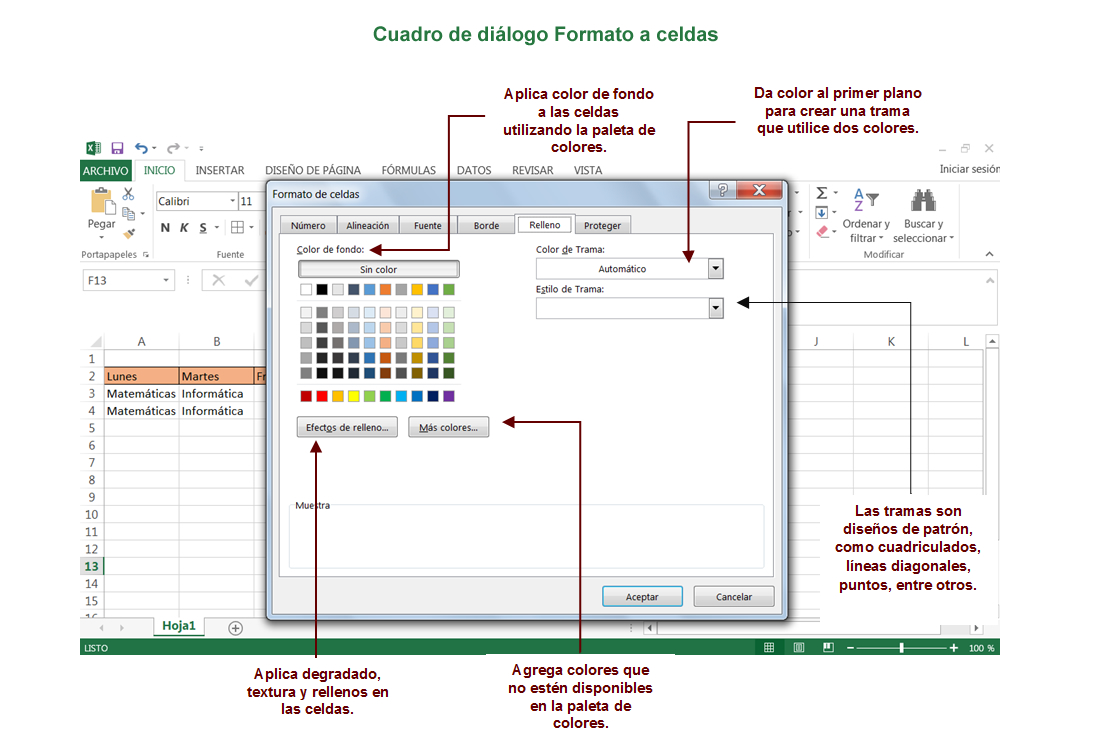This screenshot has height=738, width=1100.
Task: Switch to Normal view in status bar
Action: click(769, 648)
